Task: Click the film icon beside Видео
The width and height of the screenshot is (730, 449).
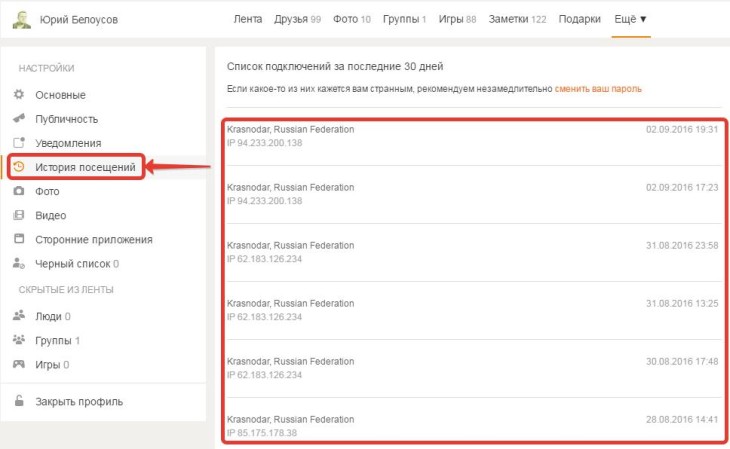Action: click(19, 215)
